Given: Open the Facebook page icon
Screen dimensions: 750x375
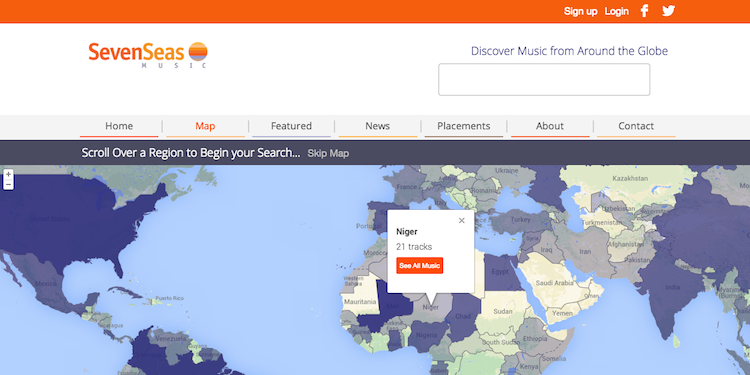Looking at the screenshot, I should coord(644,11).
